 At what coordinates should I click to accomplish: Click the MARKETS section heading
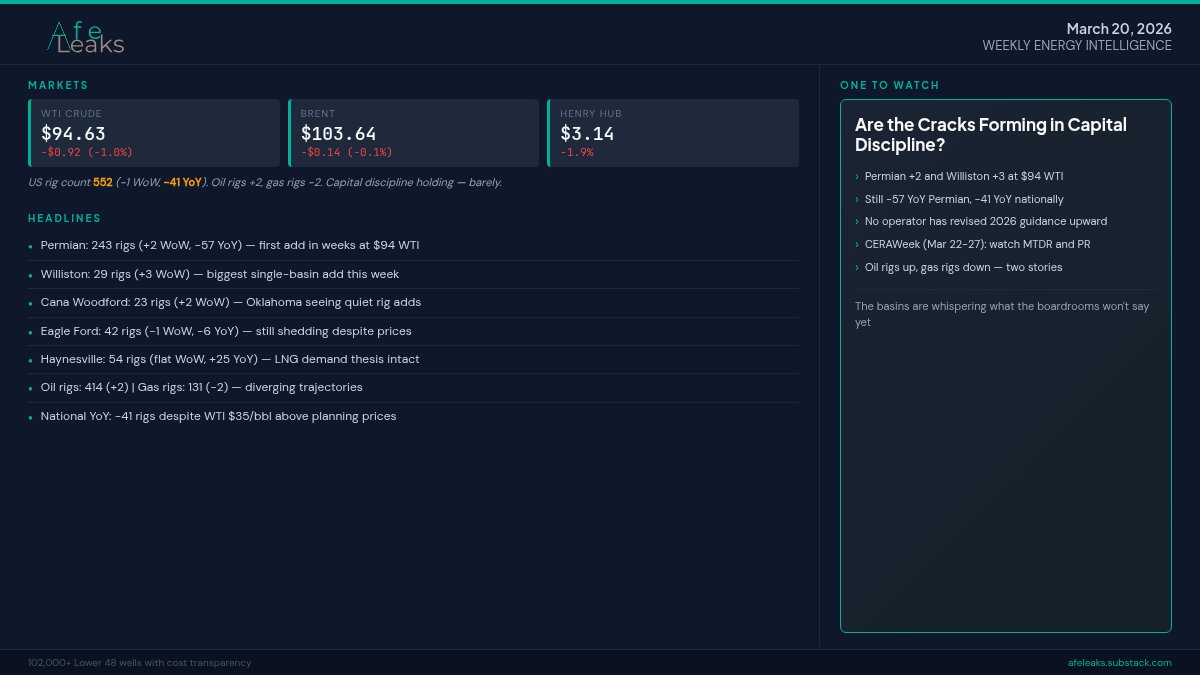58,85
